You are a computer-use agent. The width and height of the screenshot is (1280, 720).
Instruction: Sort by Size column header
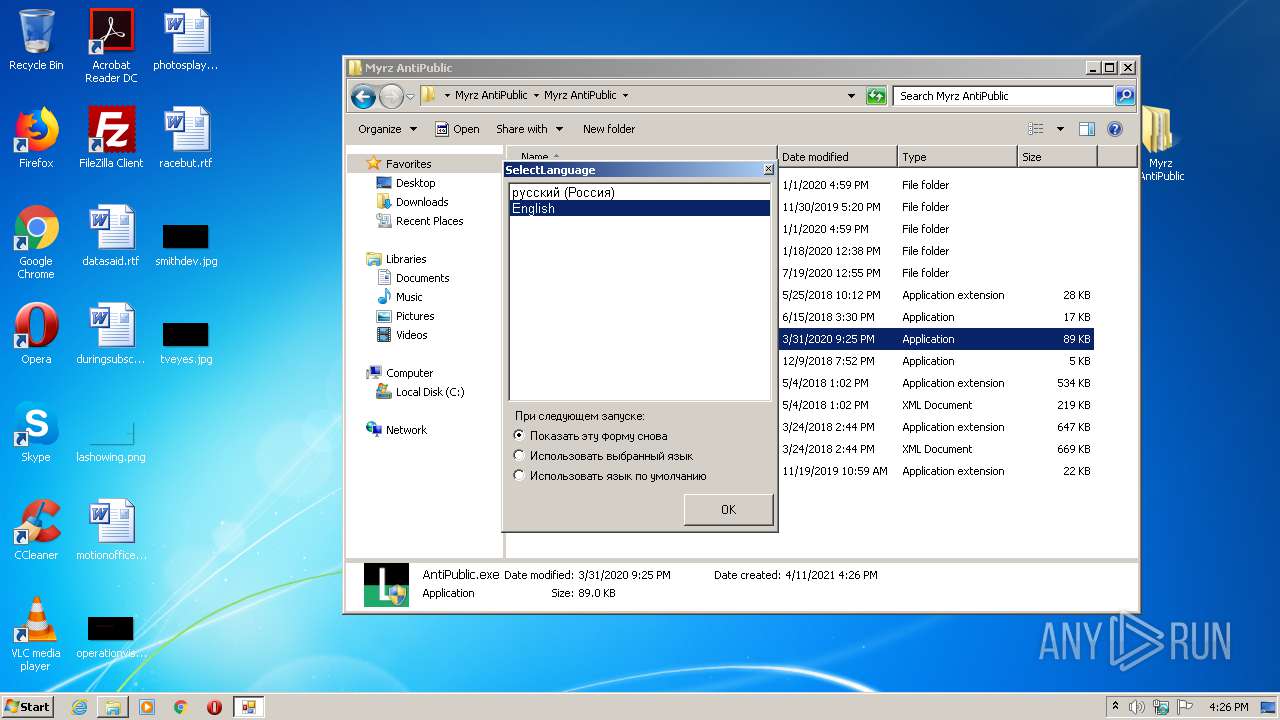1057,157
